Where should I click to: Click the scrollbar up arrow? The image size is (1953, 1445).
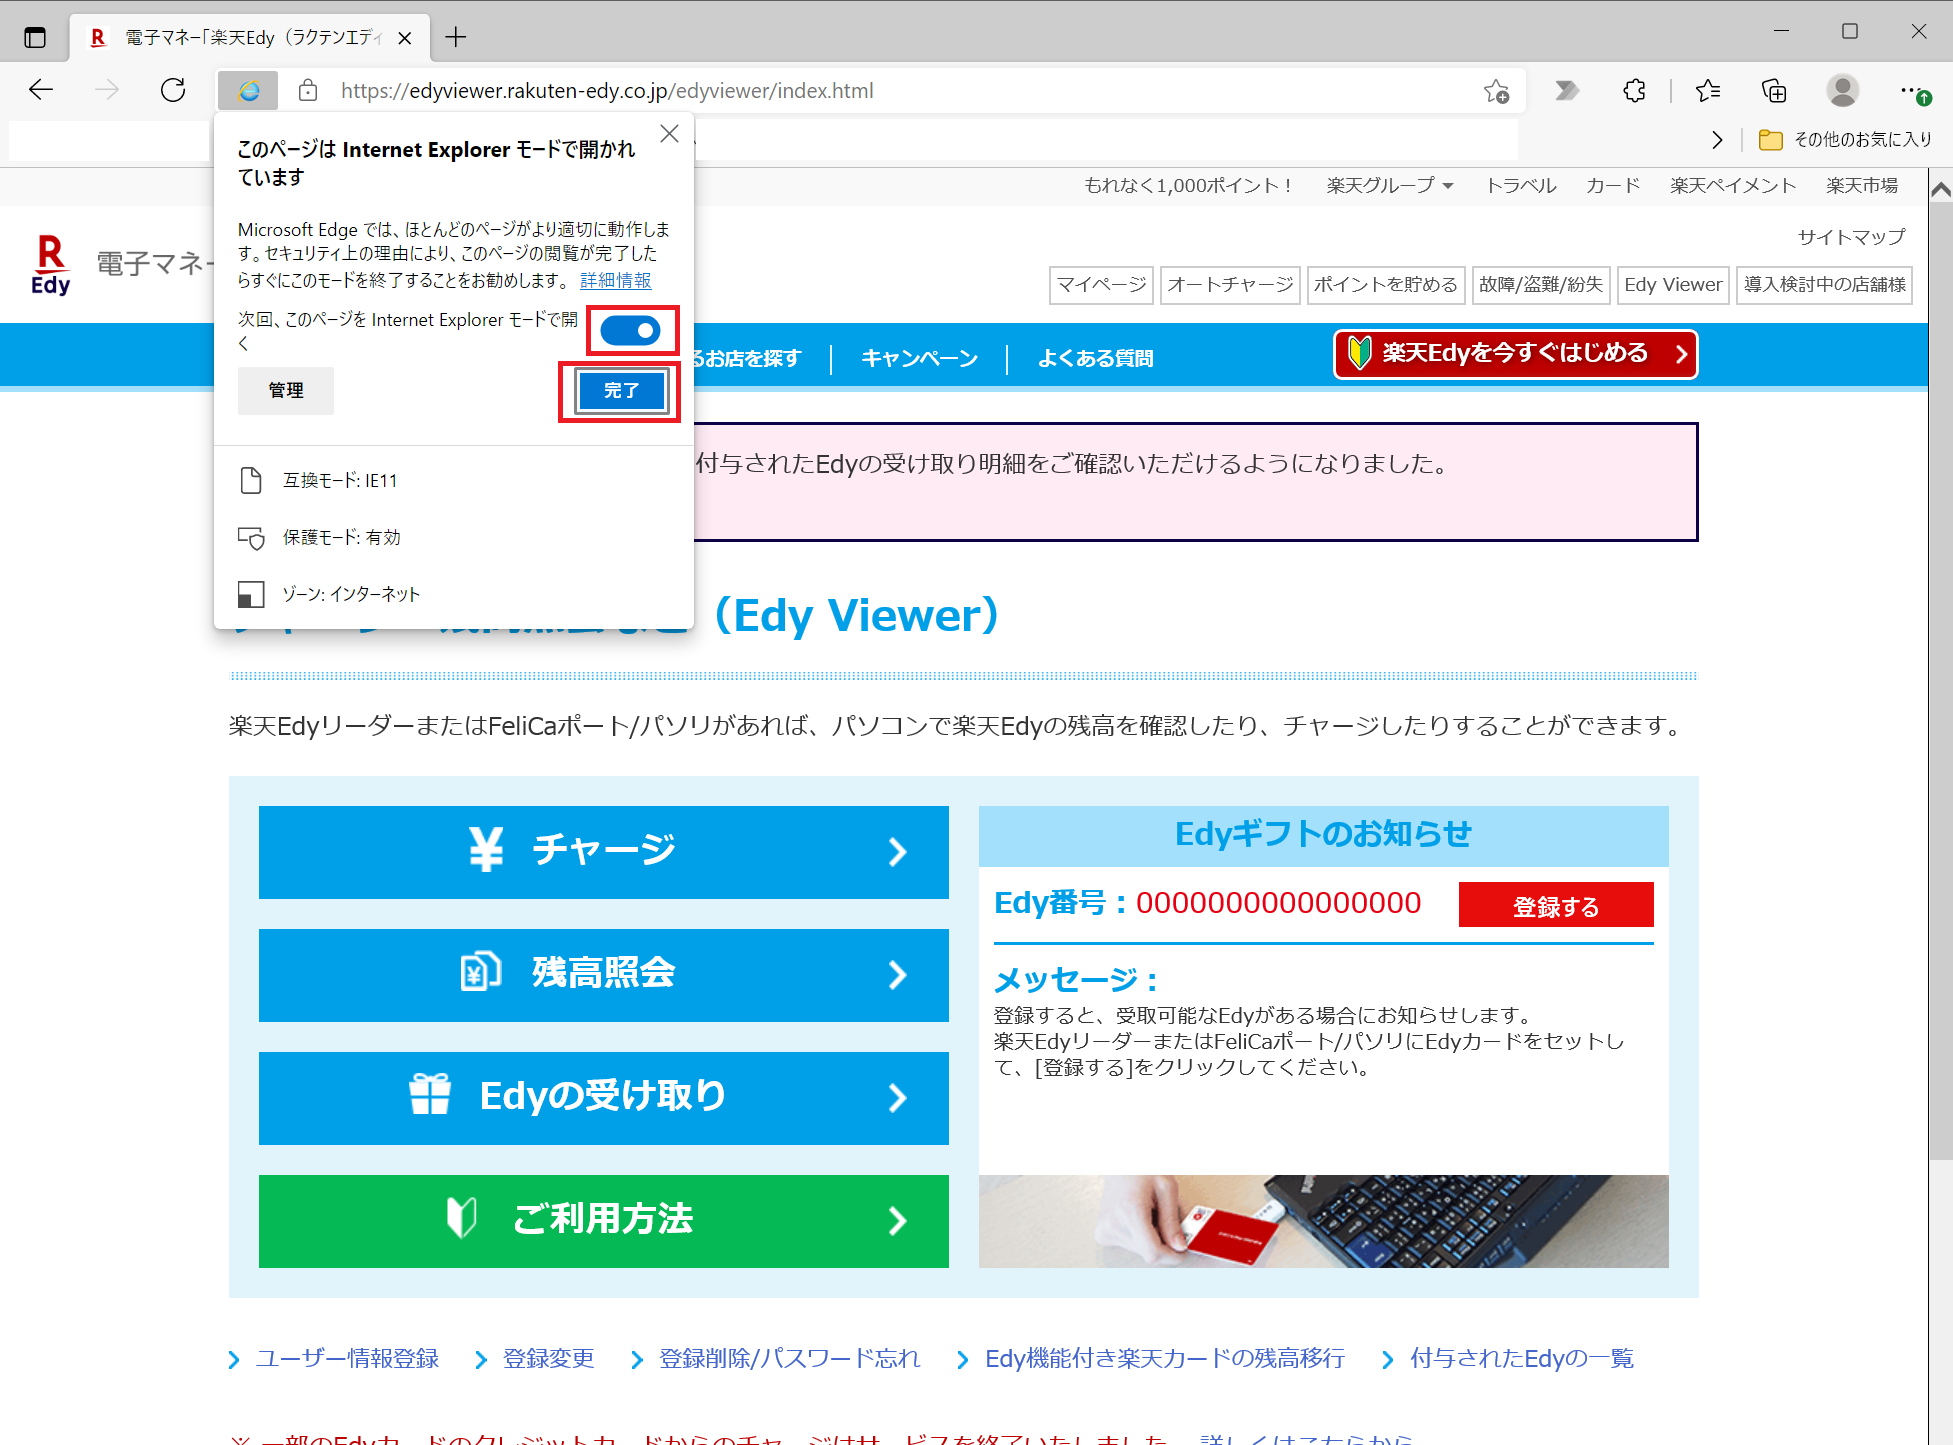click(x=1941, y=188)
